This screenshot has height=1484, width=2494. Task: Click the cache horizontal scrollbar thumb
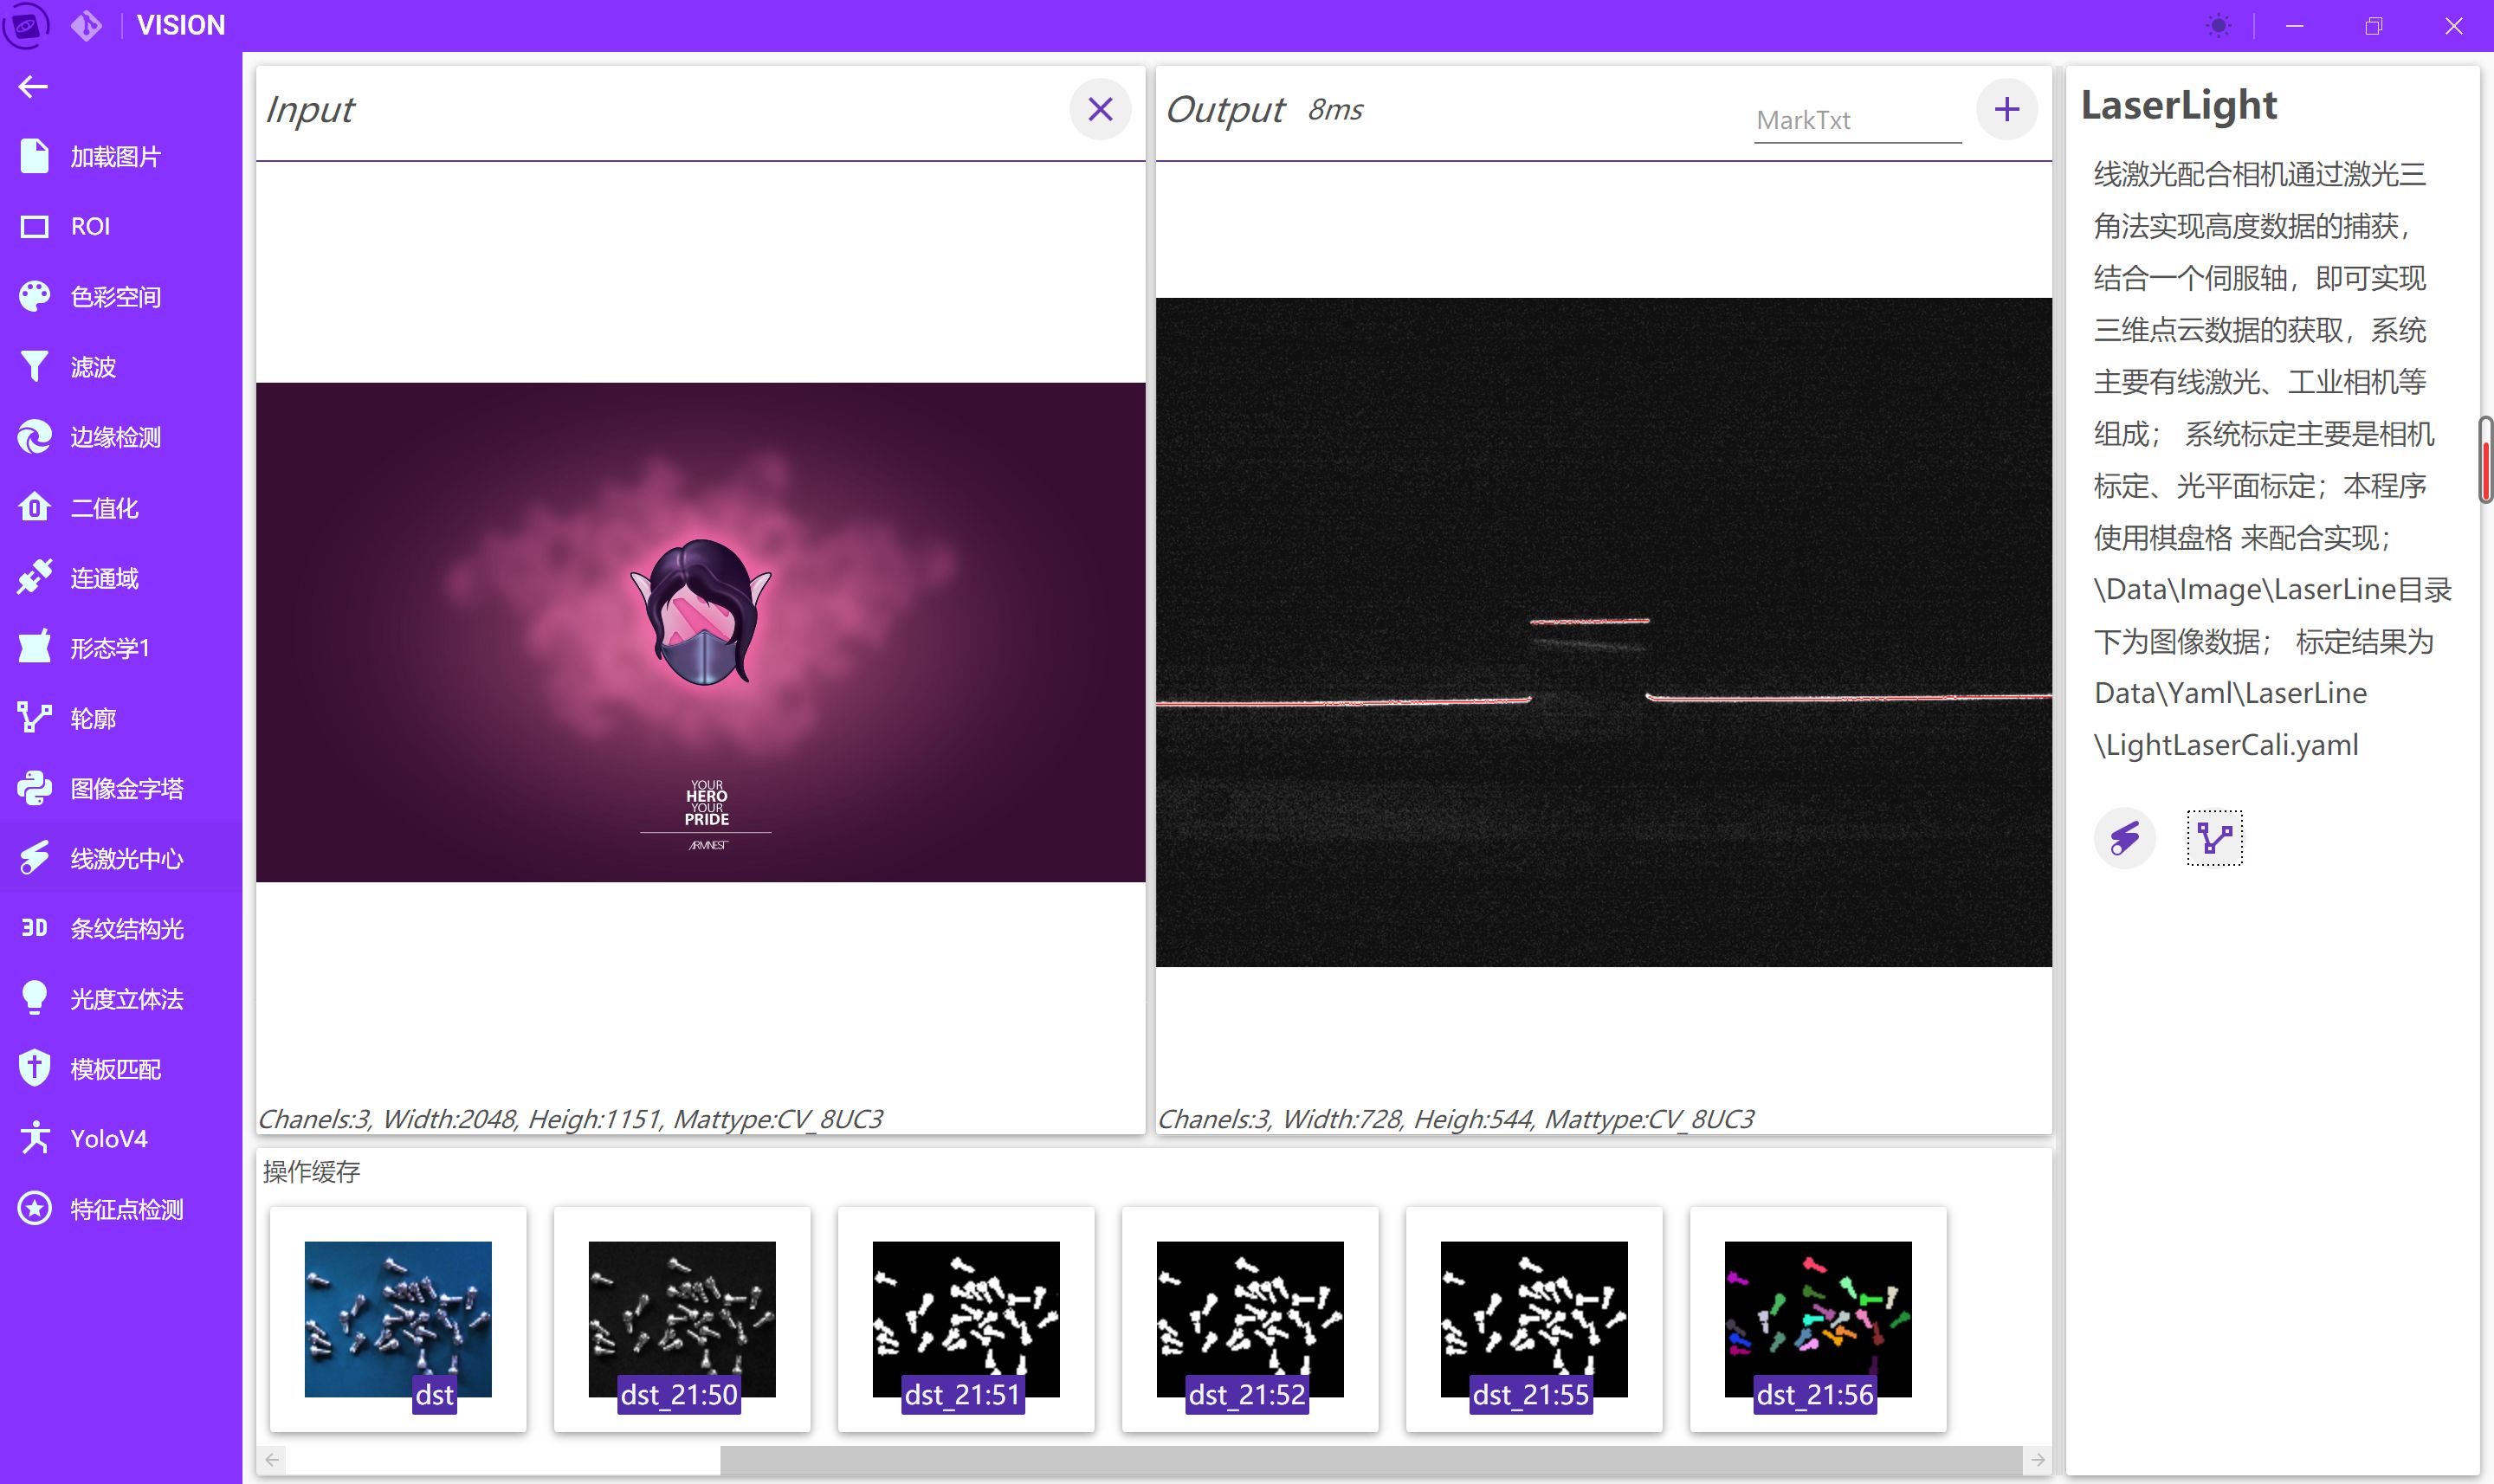coord(1370,1460)
